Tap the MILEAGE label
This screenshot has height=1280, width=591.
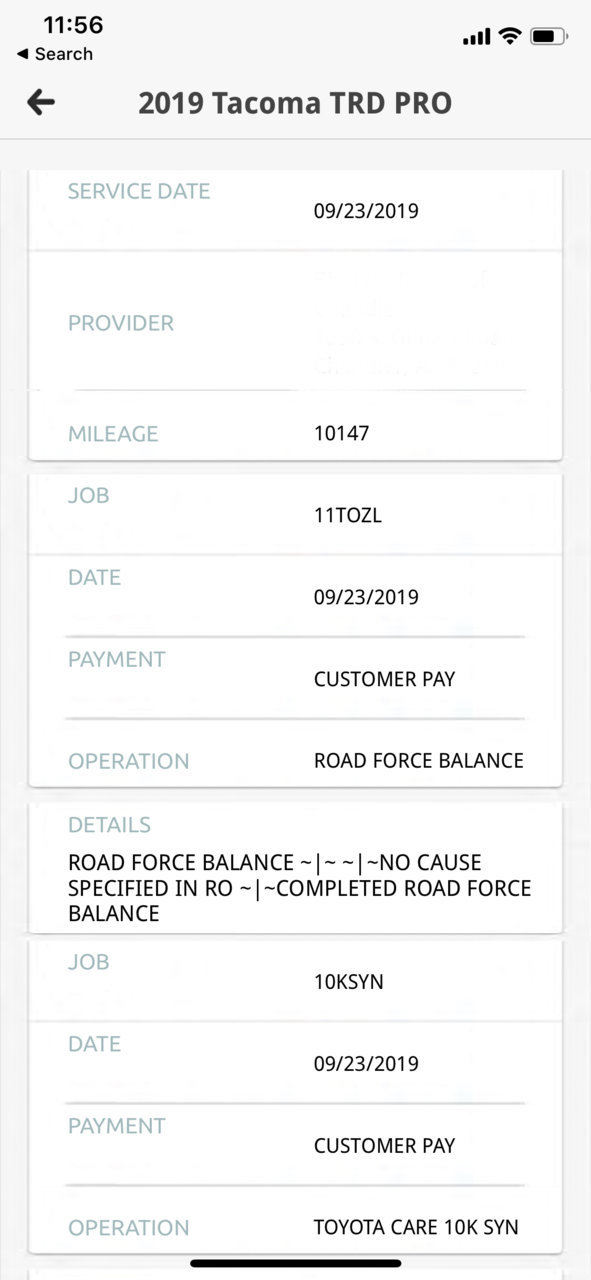point(113,434)
